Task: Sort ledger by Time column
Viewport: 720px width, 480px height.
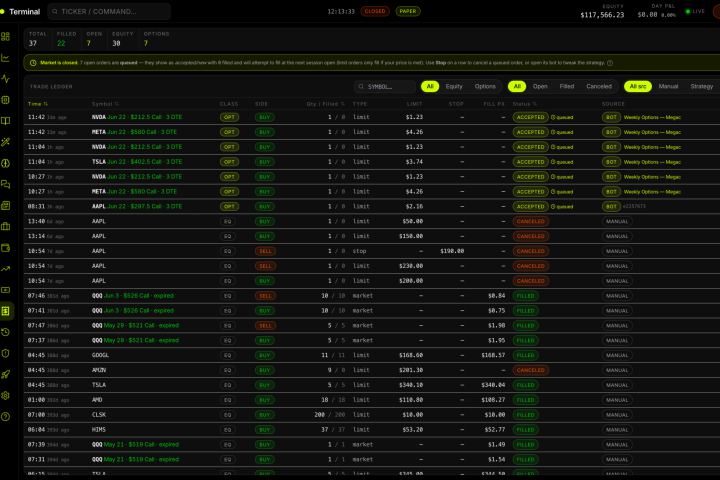Action: pos(38,104)
